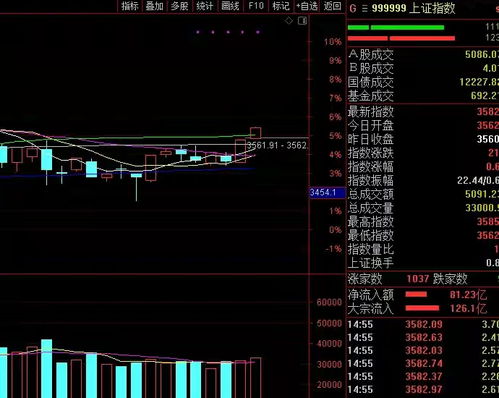This screenshot has height=398, width=499.
Task: Open F10 company information
Action: 256,6
